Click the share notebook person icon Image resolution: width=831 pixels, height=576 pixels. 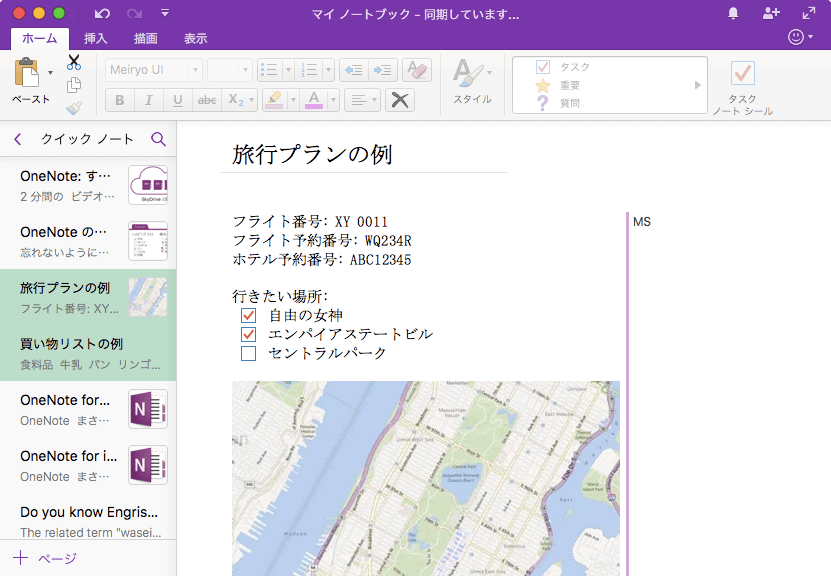point(770,14)
